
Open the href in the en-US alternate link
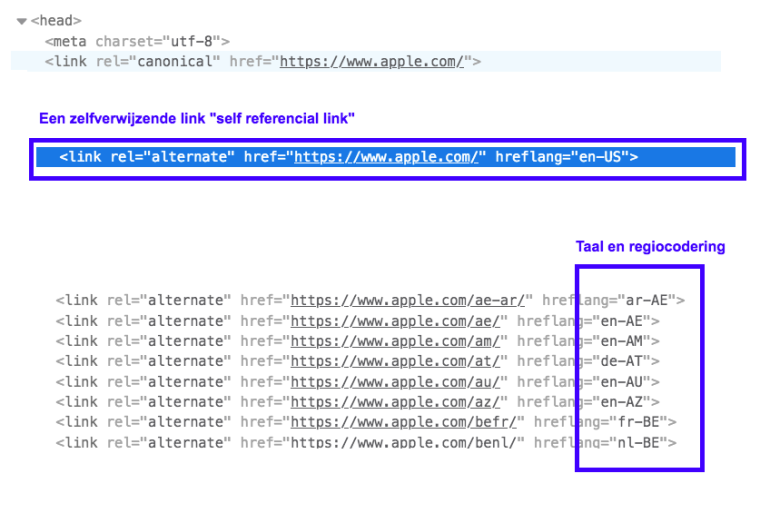tap(386, 157)
